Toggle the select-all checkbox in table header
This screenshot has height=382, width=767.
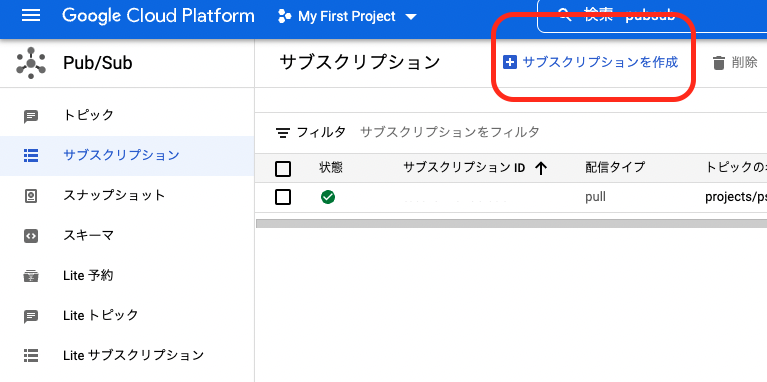click(283, 169)
